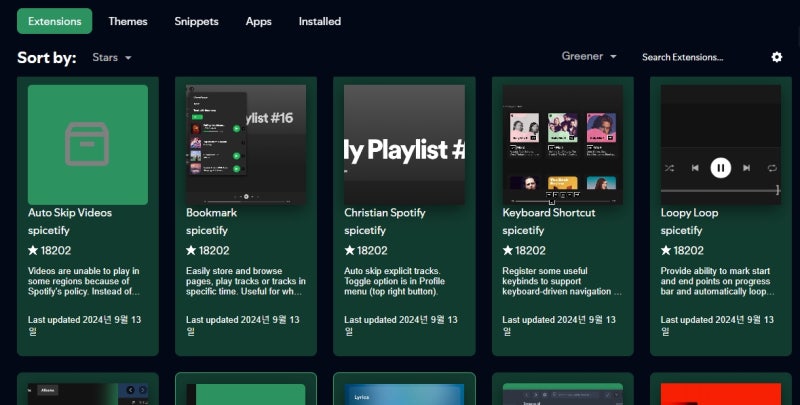
Task: Click the progress bar in Loopy Loop preview
Action: 720,190
